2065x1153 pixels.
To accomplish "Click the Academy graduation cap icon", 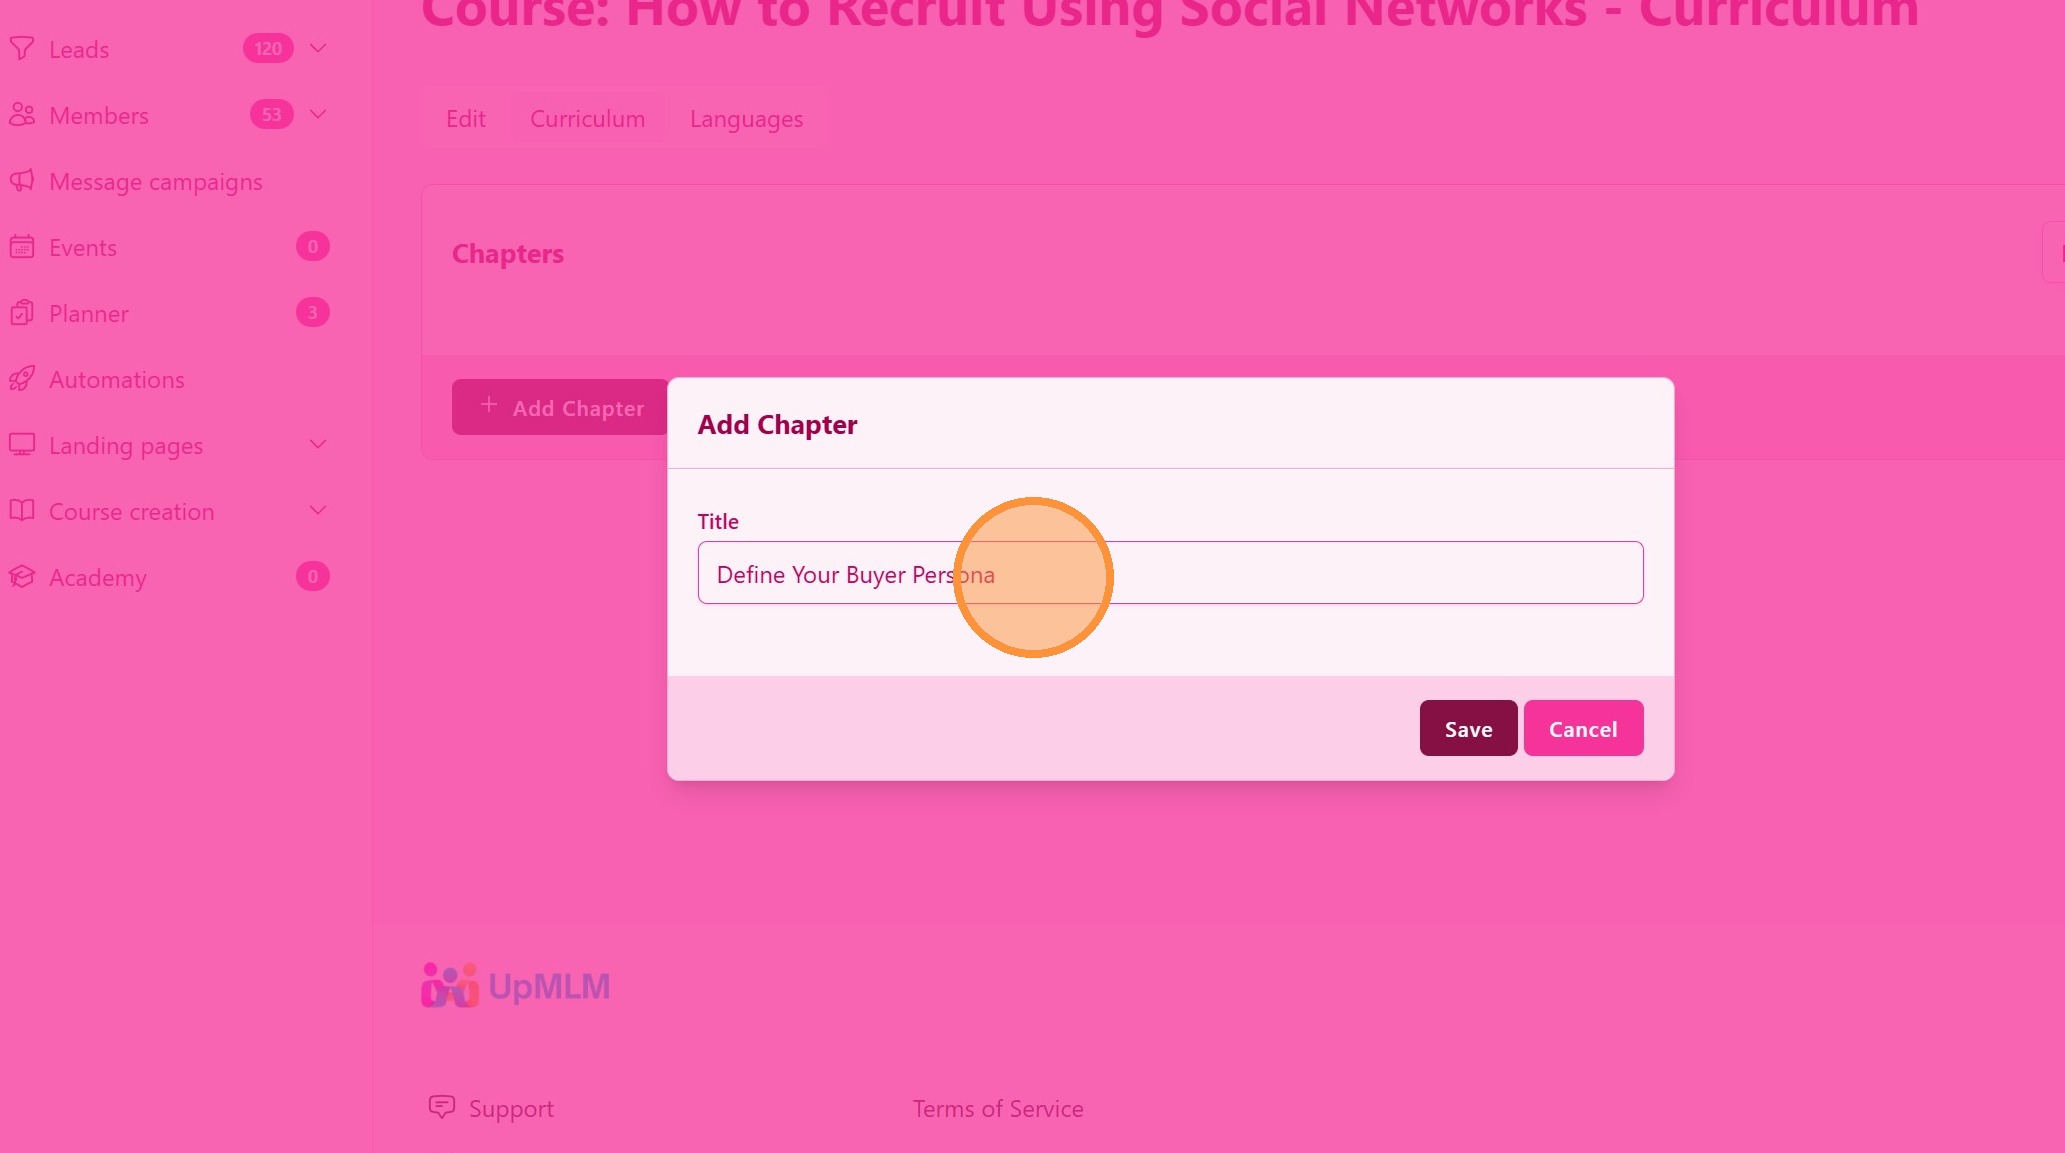I will pyautogui.click(x=22, y=577).
